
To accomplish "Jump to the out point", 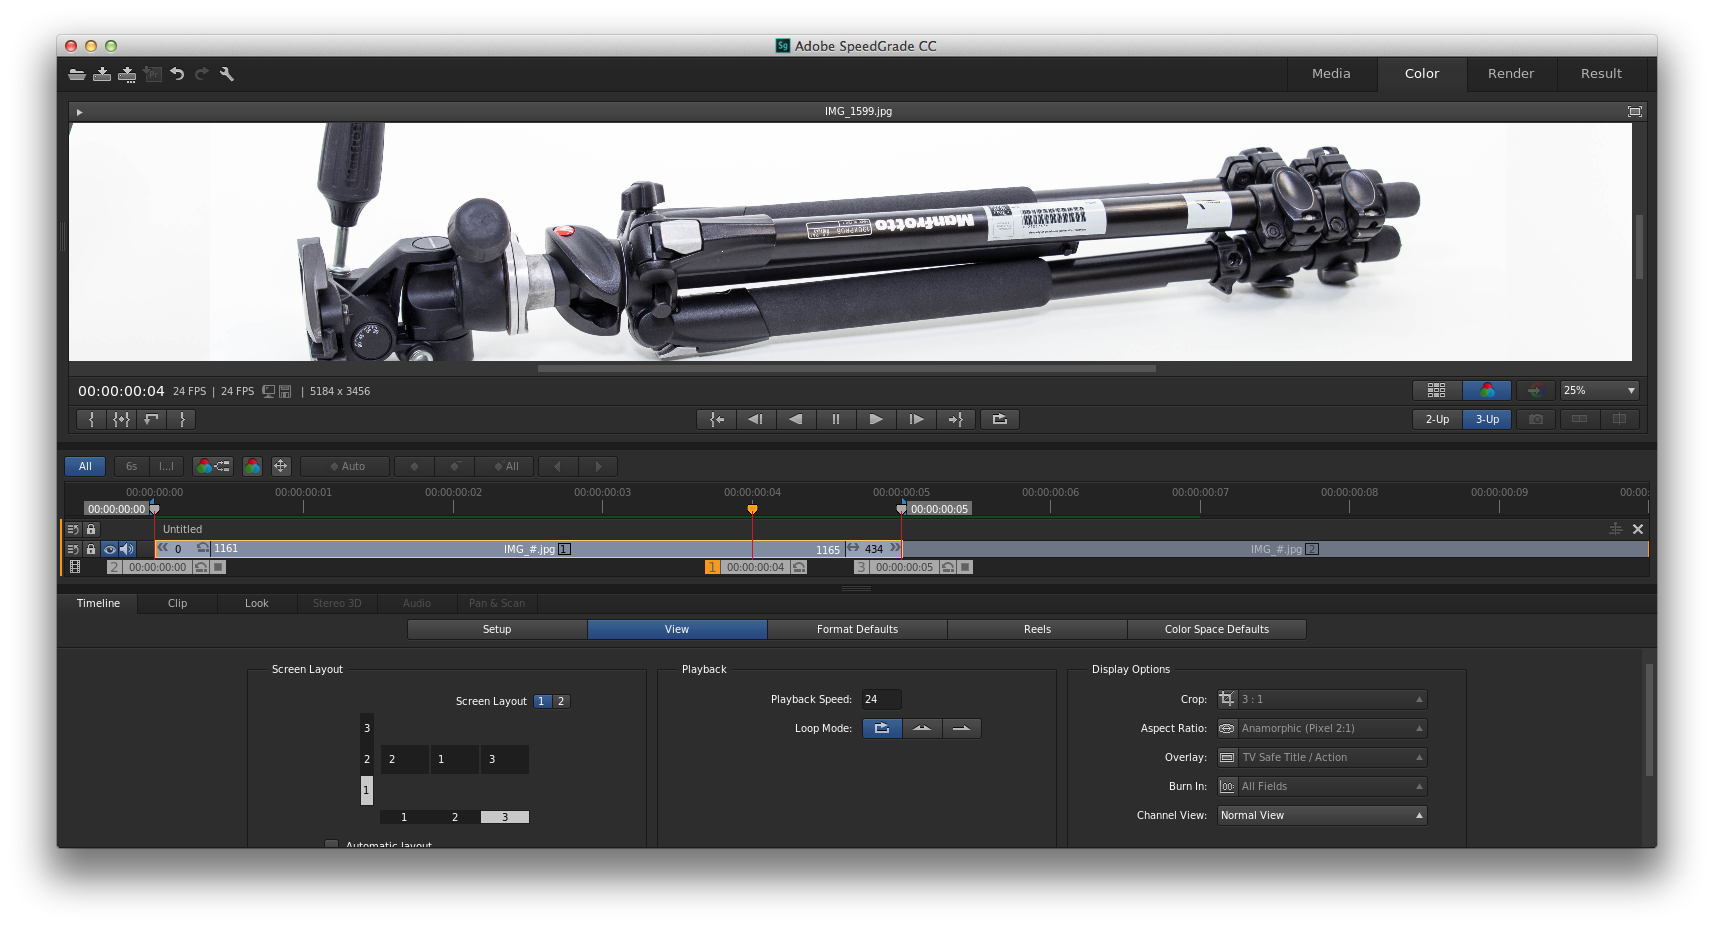I will (956, 419).
